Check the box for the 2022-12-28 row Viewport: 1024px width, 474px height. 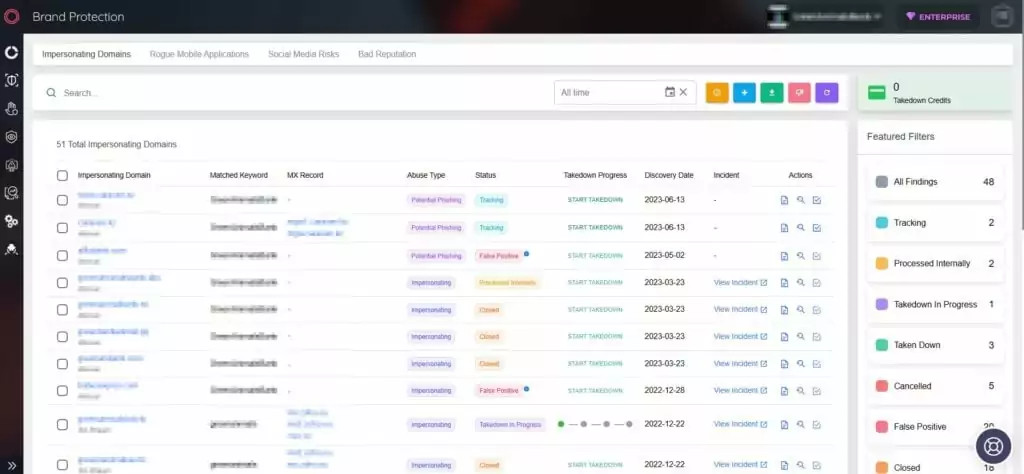coord(62,390)
